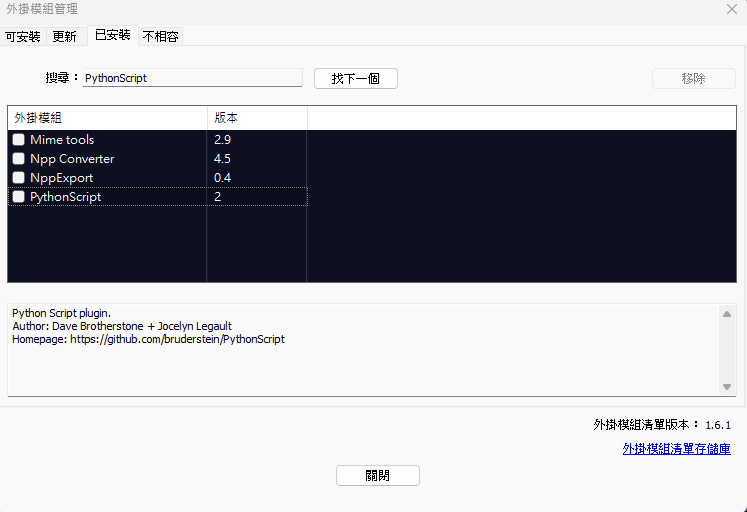Switch to the 更新 tab
This screenshot has height=512, width=747.
64,37
